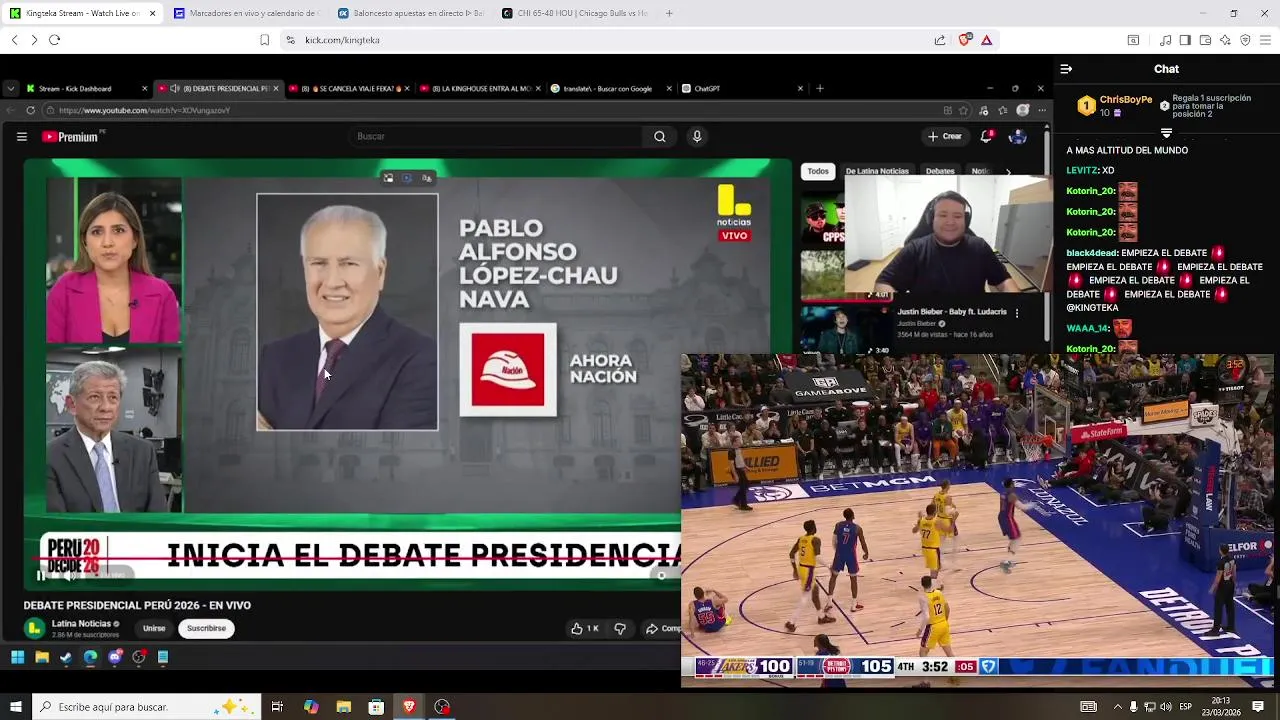Image resolution: width=1280 pixels, height=720 pixels.
Task: Open the Brave menu hamburger
Action: point(1265,40)
